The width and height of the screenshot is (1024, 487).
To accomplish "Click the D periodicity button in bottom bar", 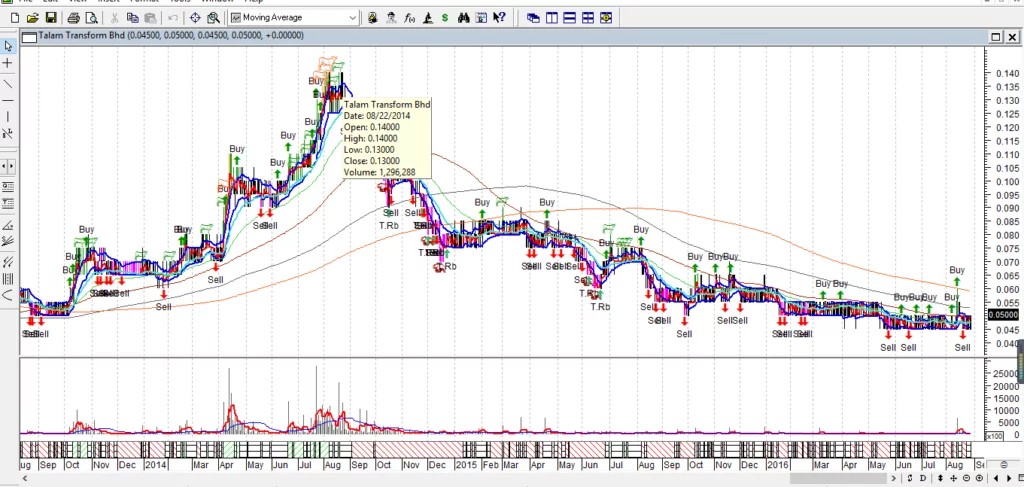I will tap(922, 479).
